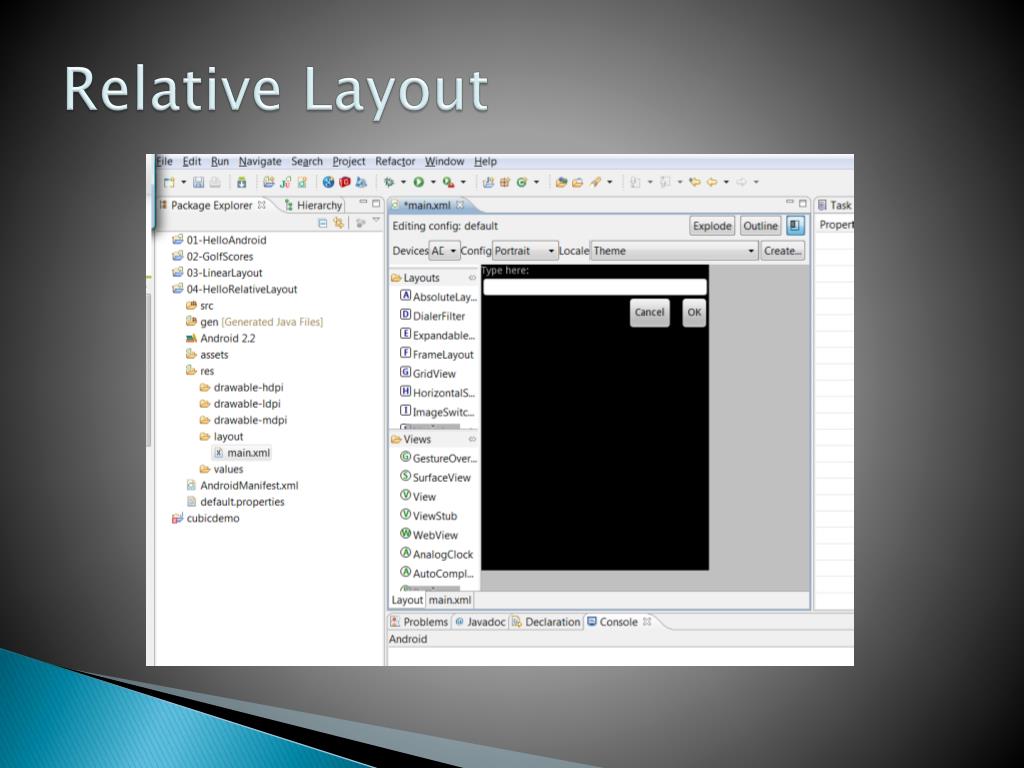
Task: Select DialerFilter in the Layouts palette
Action: [x=439, y=316]
